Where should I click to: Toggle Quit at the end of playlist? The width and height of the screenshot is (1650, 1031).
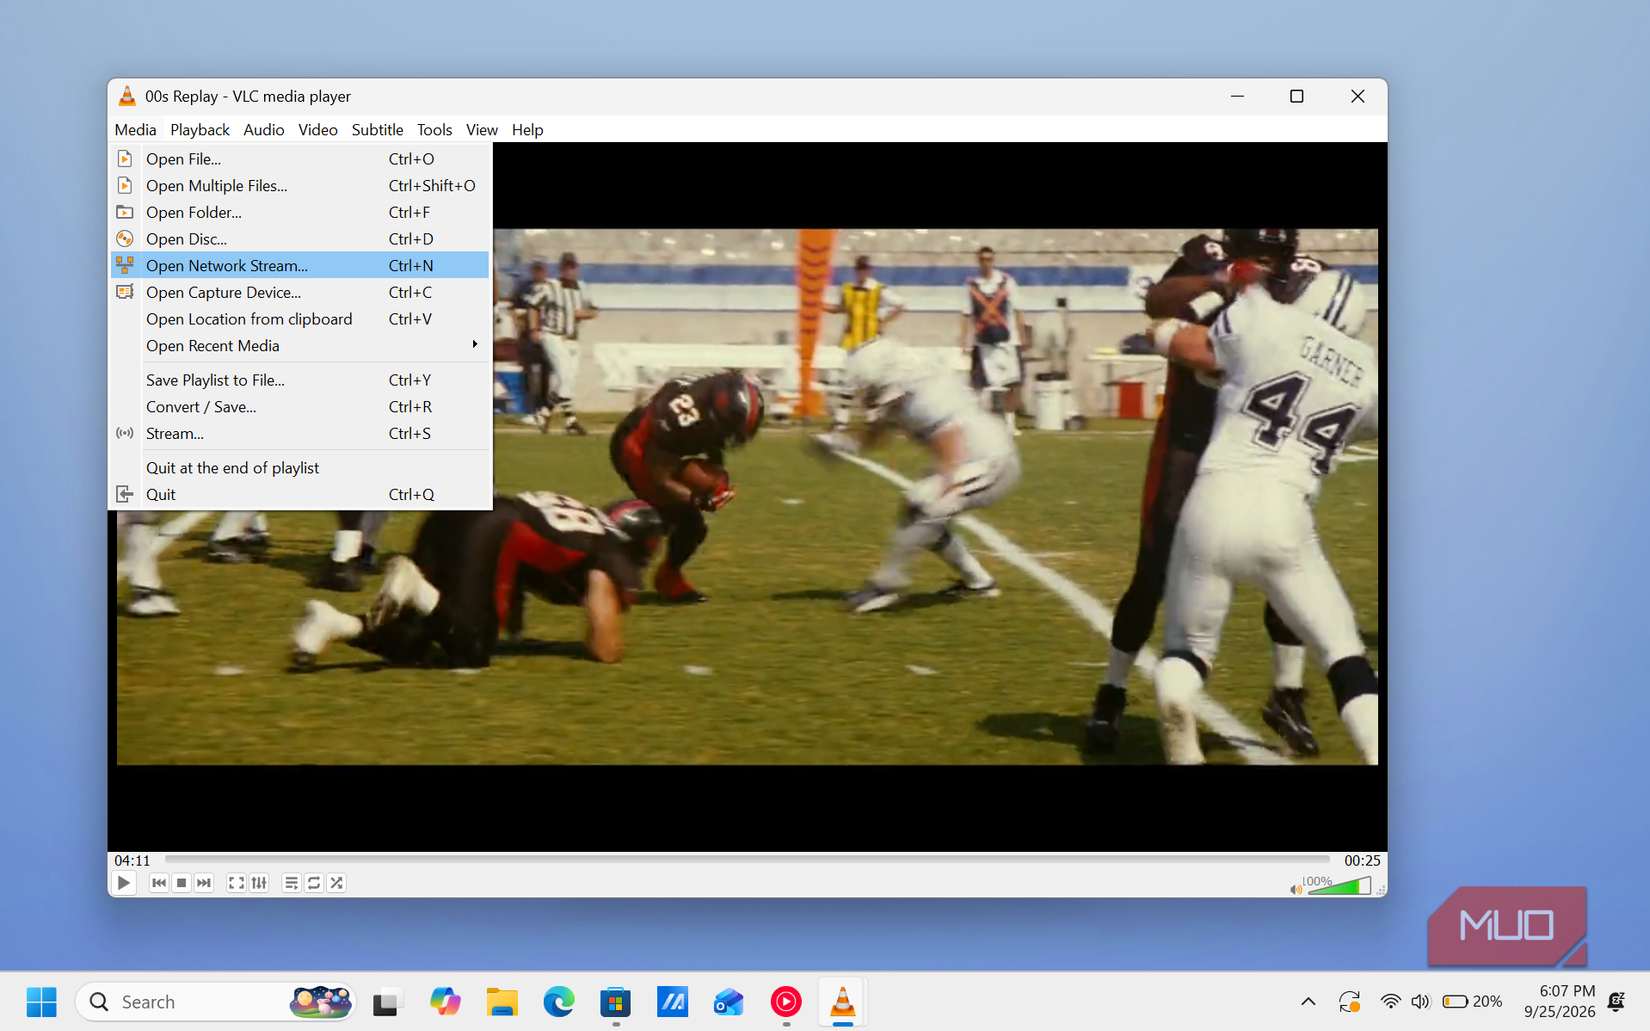point(300,468)
